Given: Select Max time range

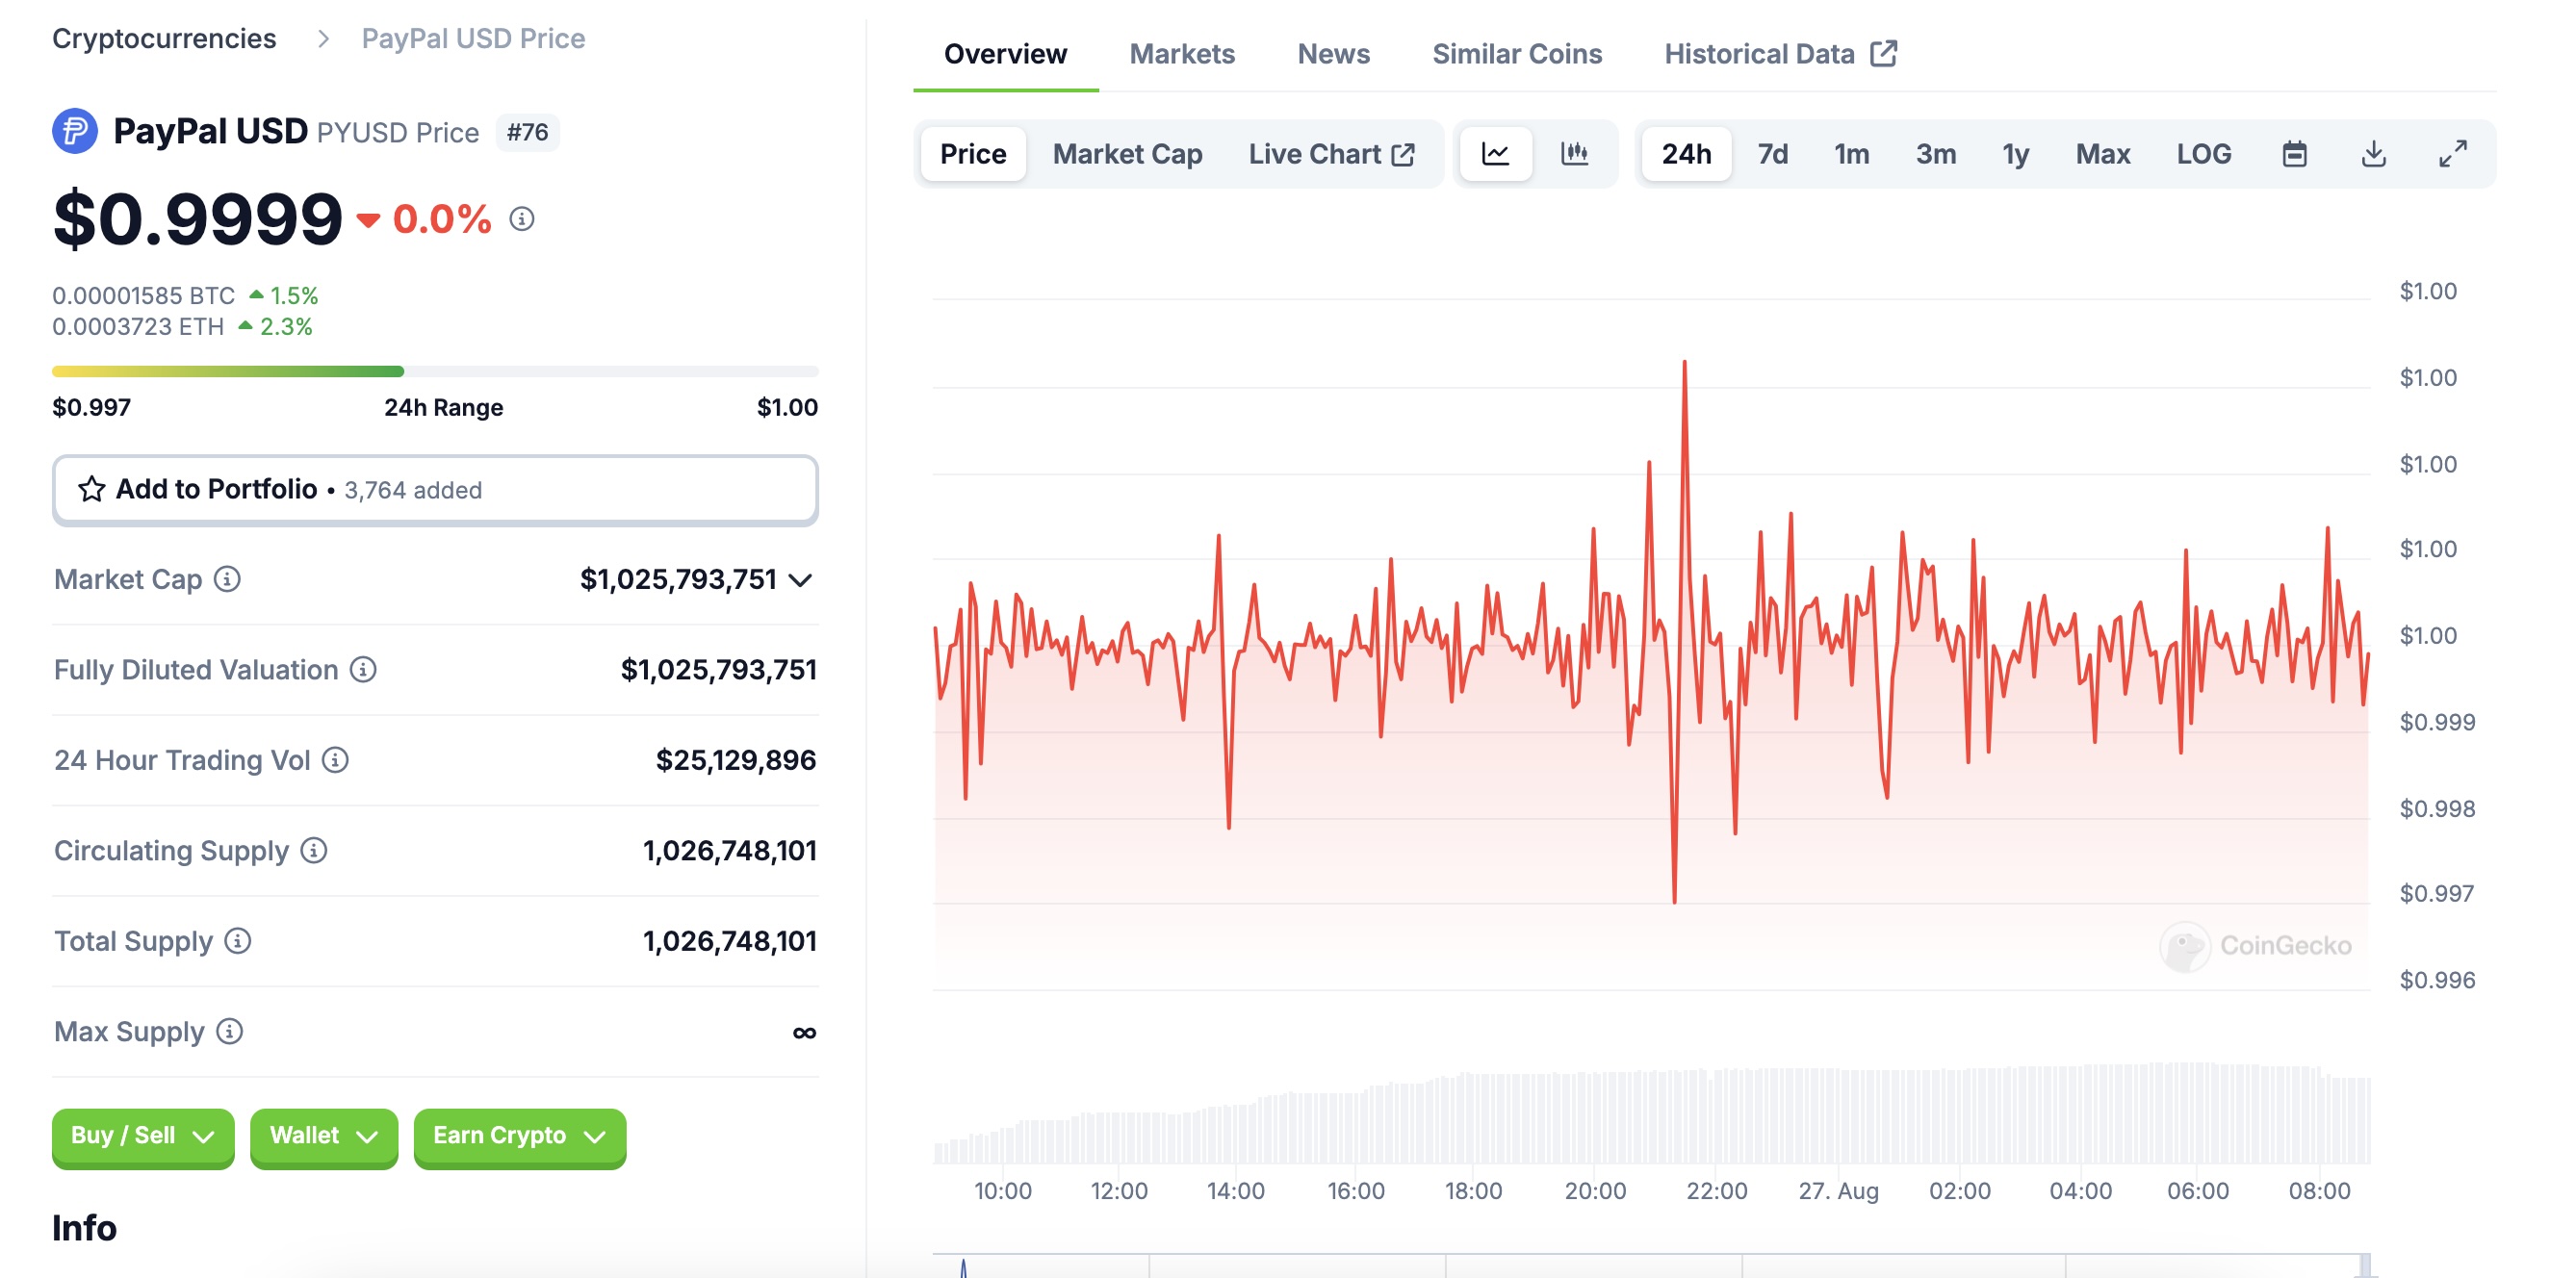Looking at the screenshot, I should 2102,154.
